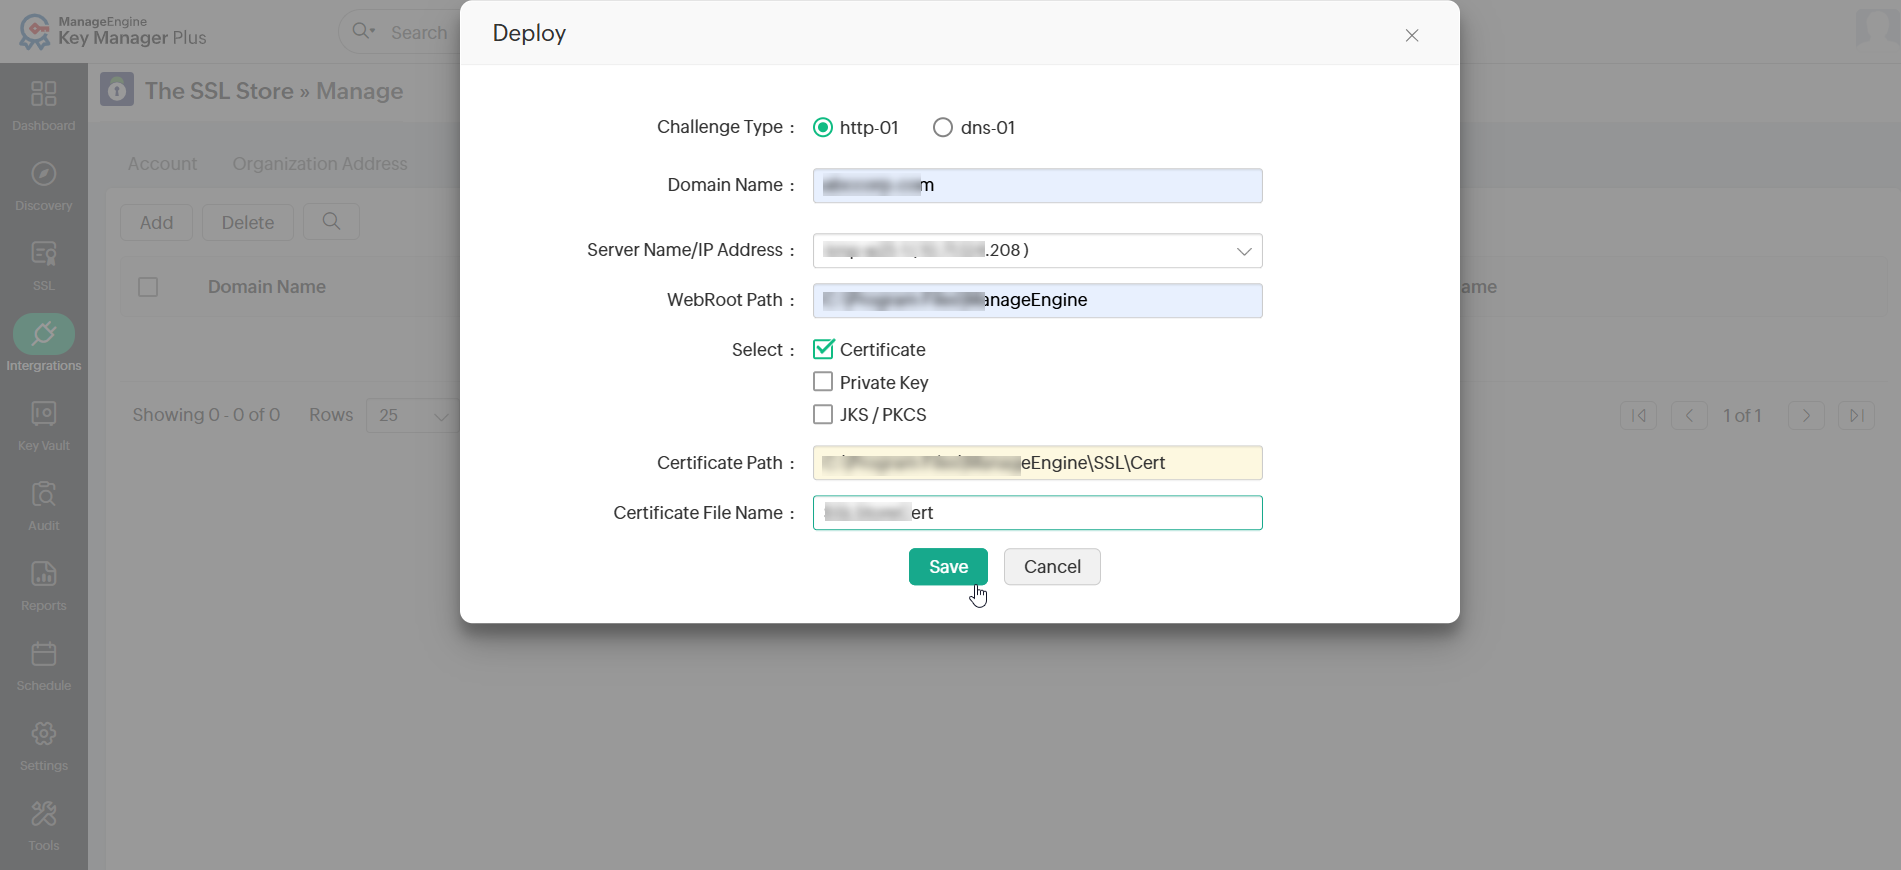Click the Key Manager Plus logo
1901x870 pixels.
click(112, 32)
